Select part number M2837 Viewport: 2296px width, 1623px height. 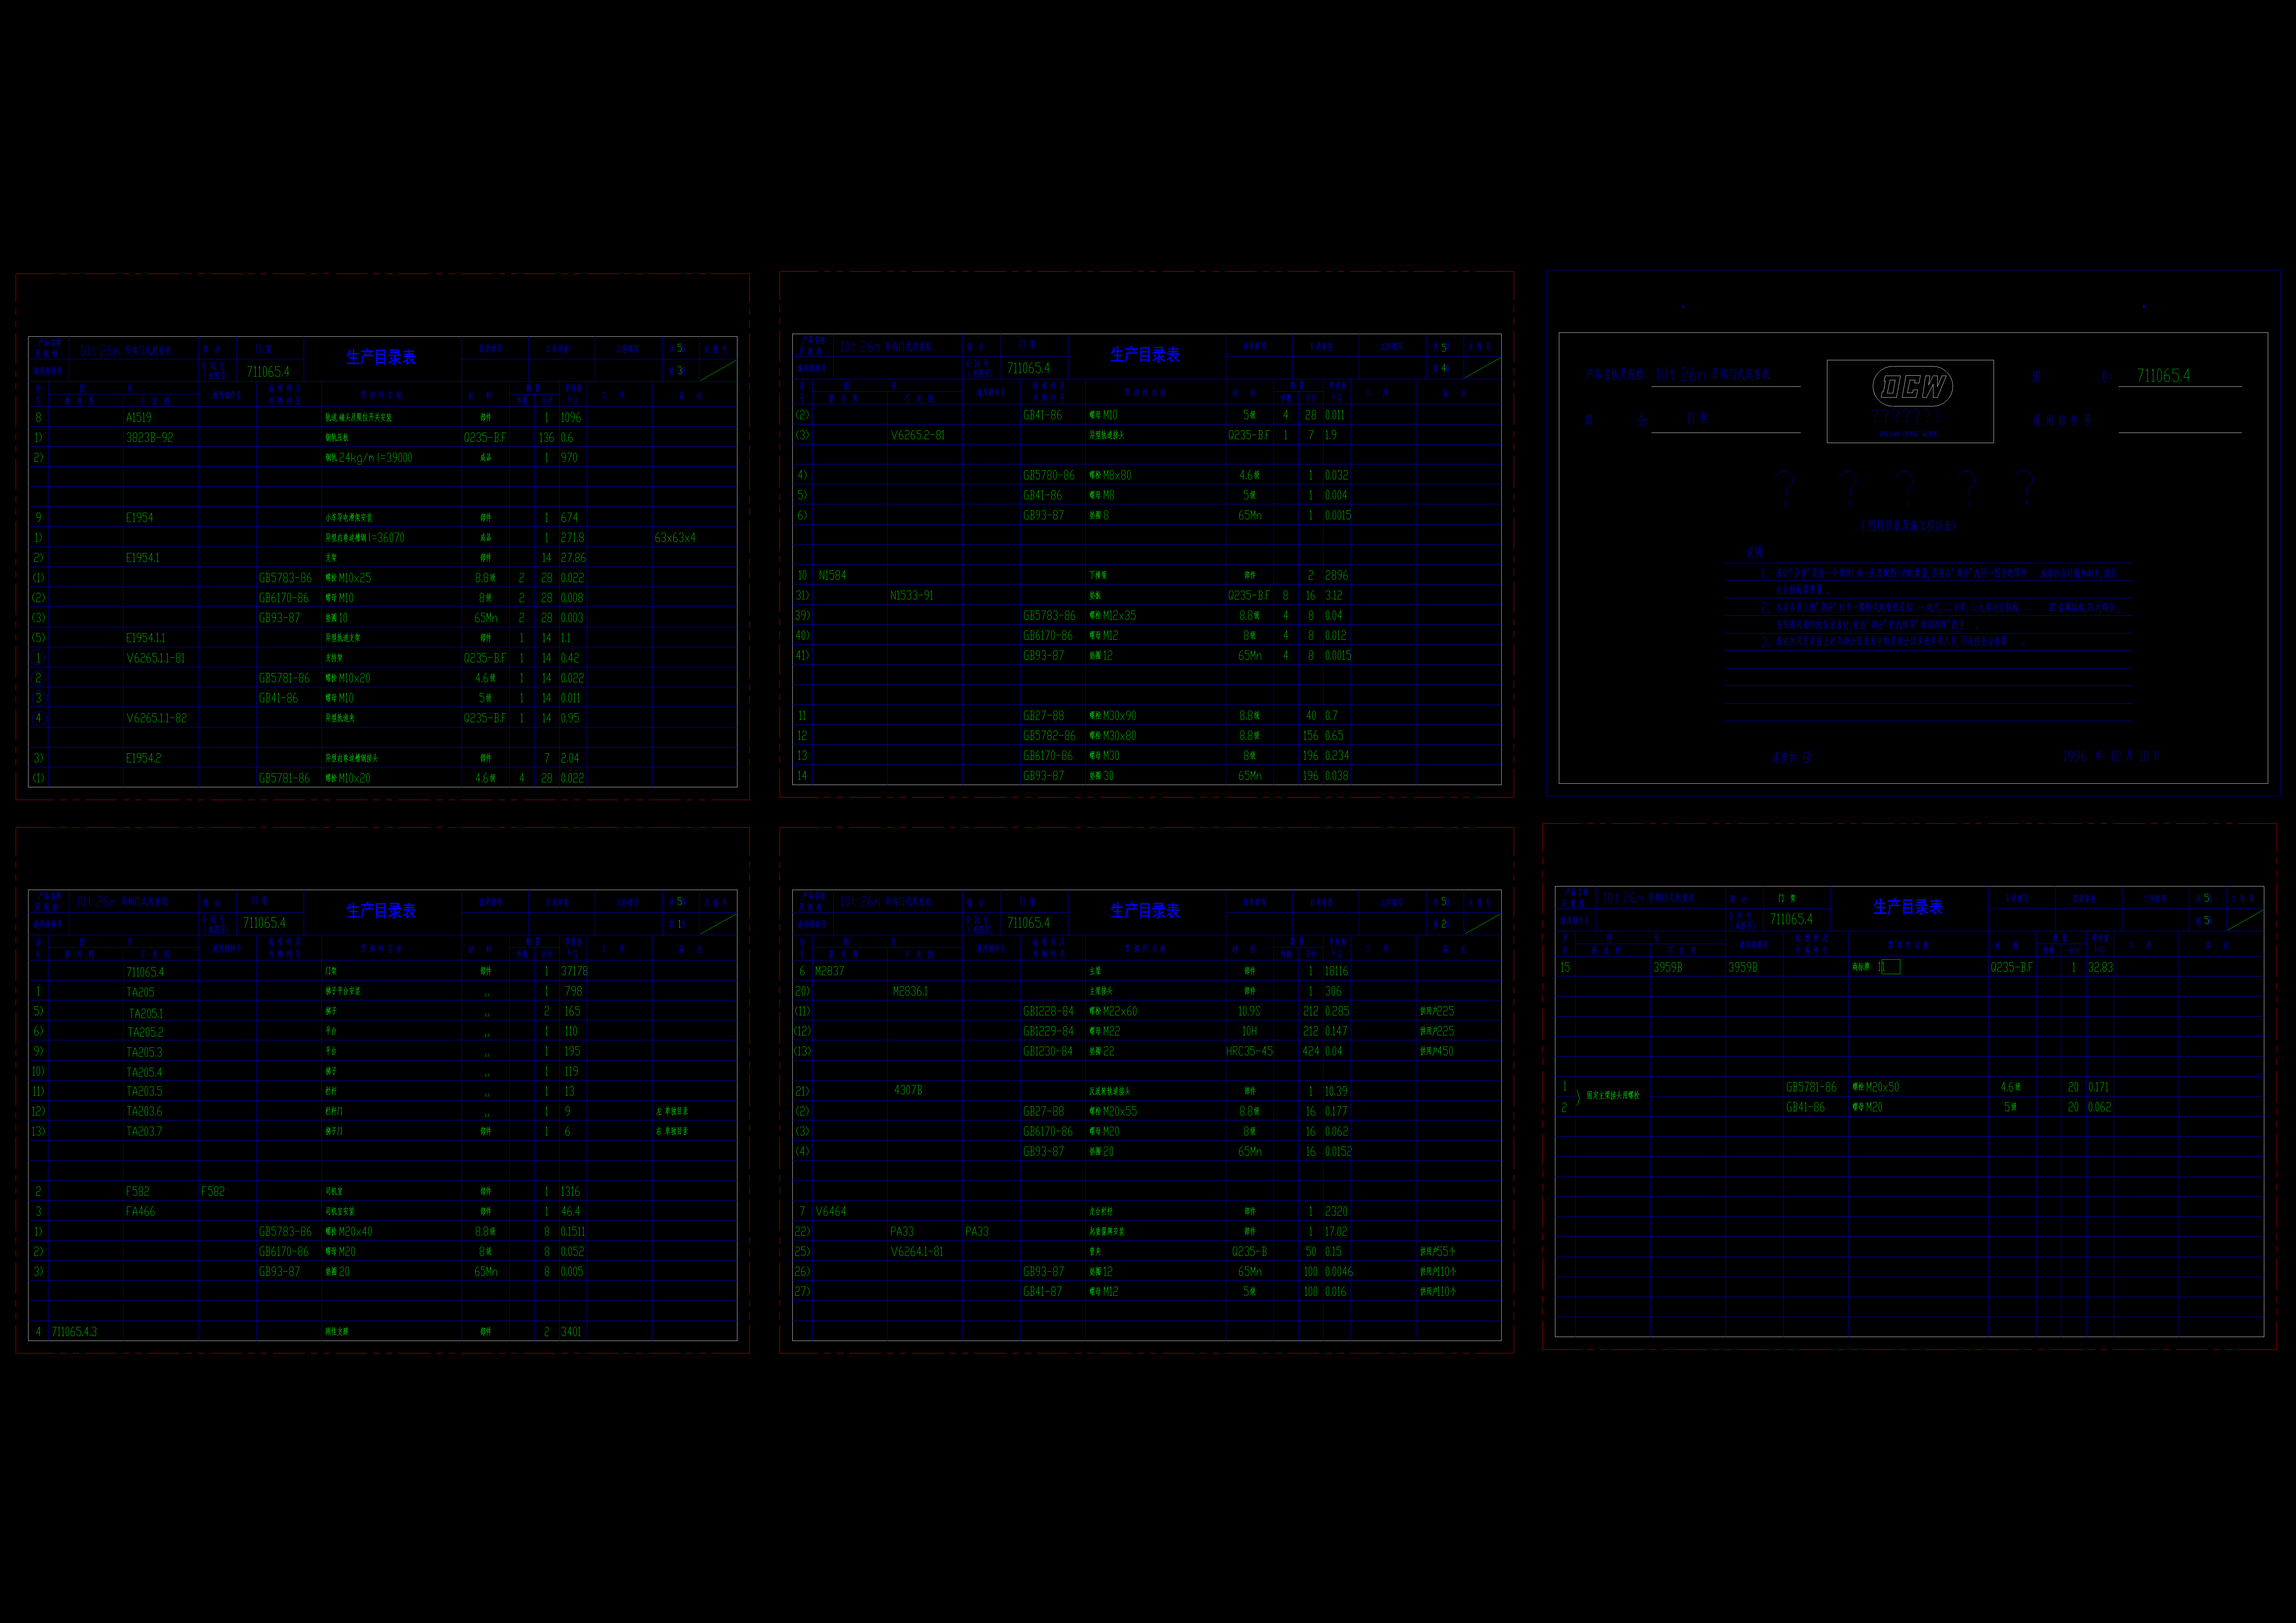tap(830, 971)
